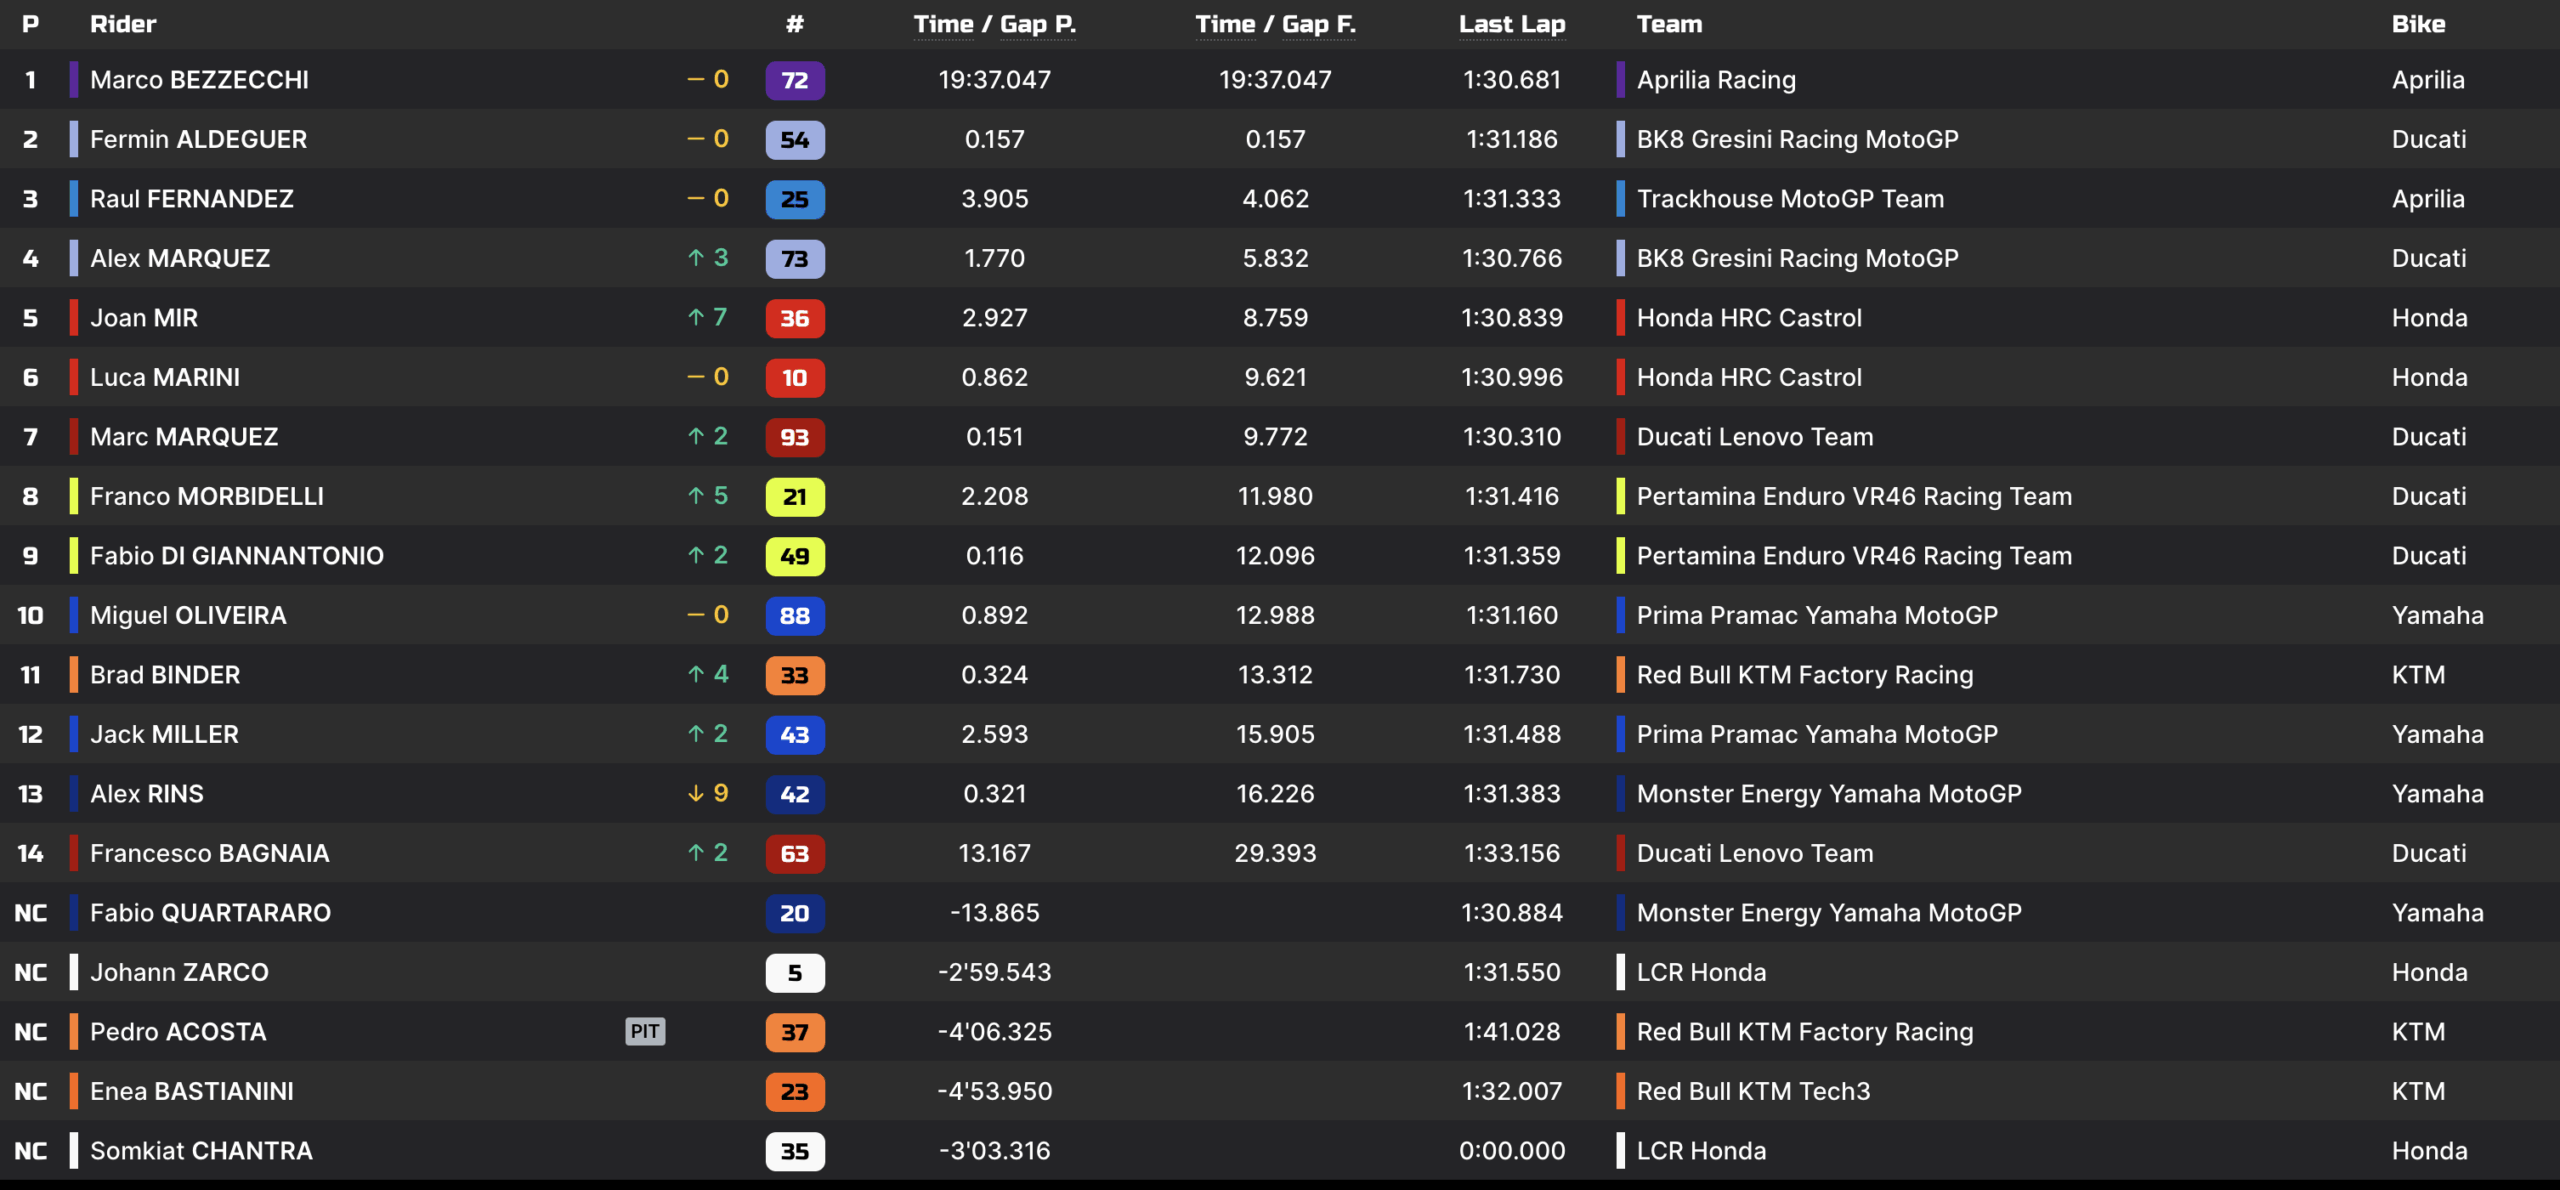
Task: Click the Time / Gap F. column header
Action: click(1275, 24)
